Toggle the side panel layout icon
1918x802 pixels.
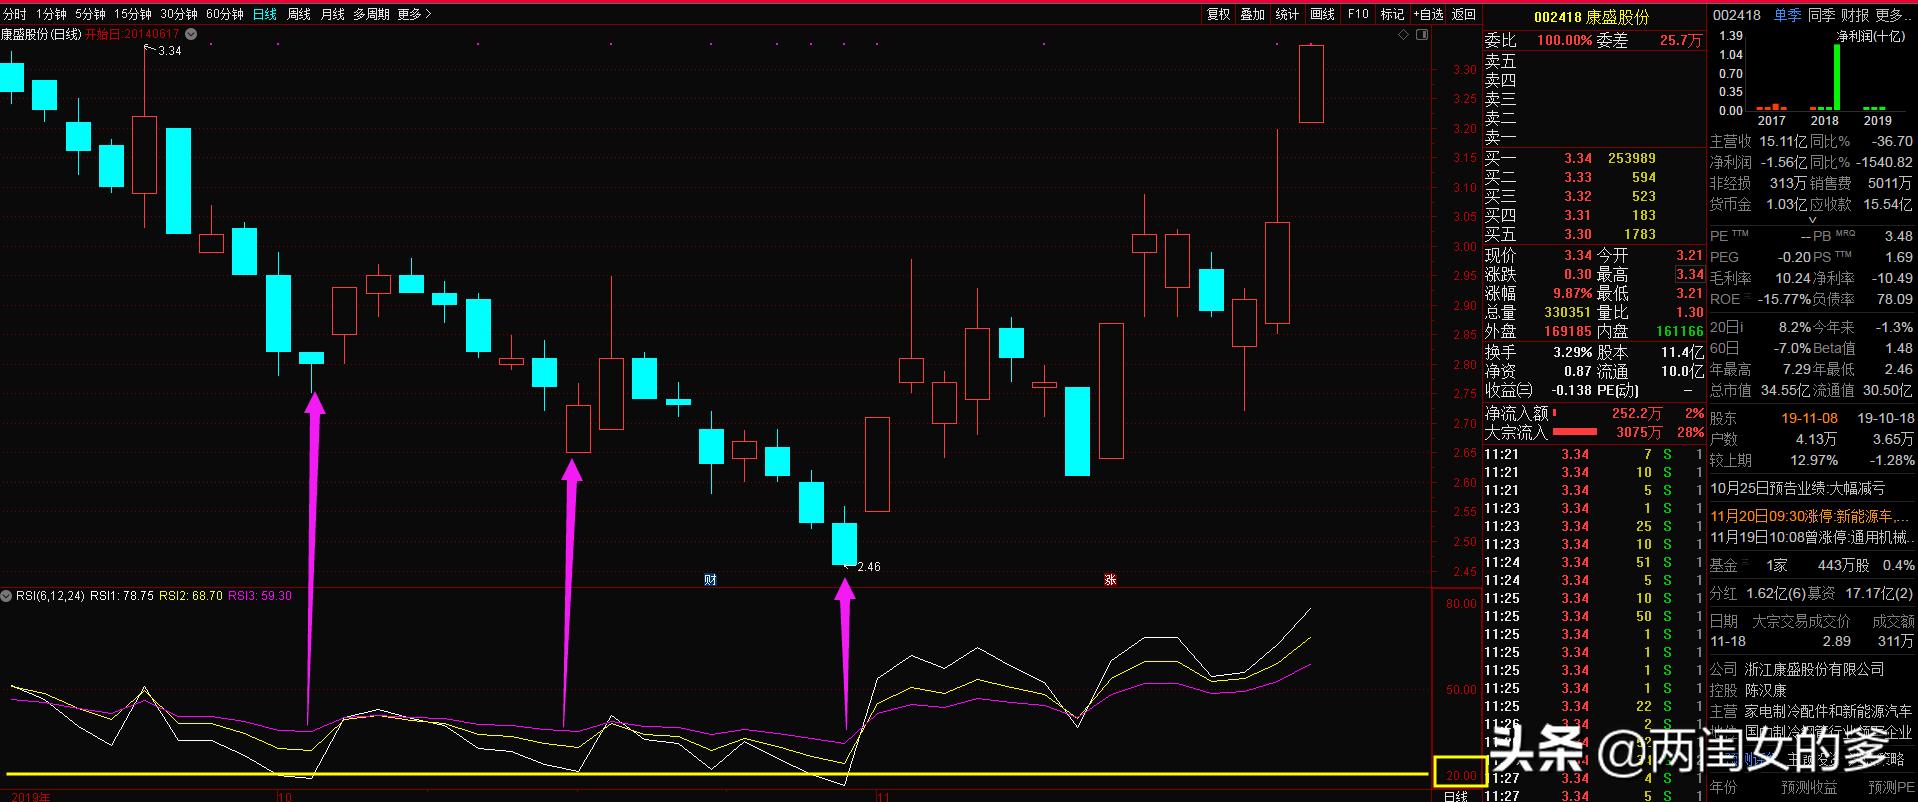(1422, 35)
